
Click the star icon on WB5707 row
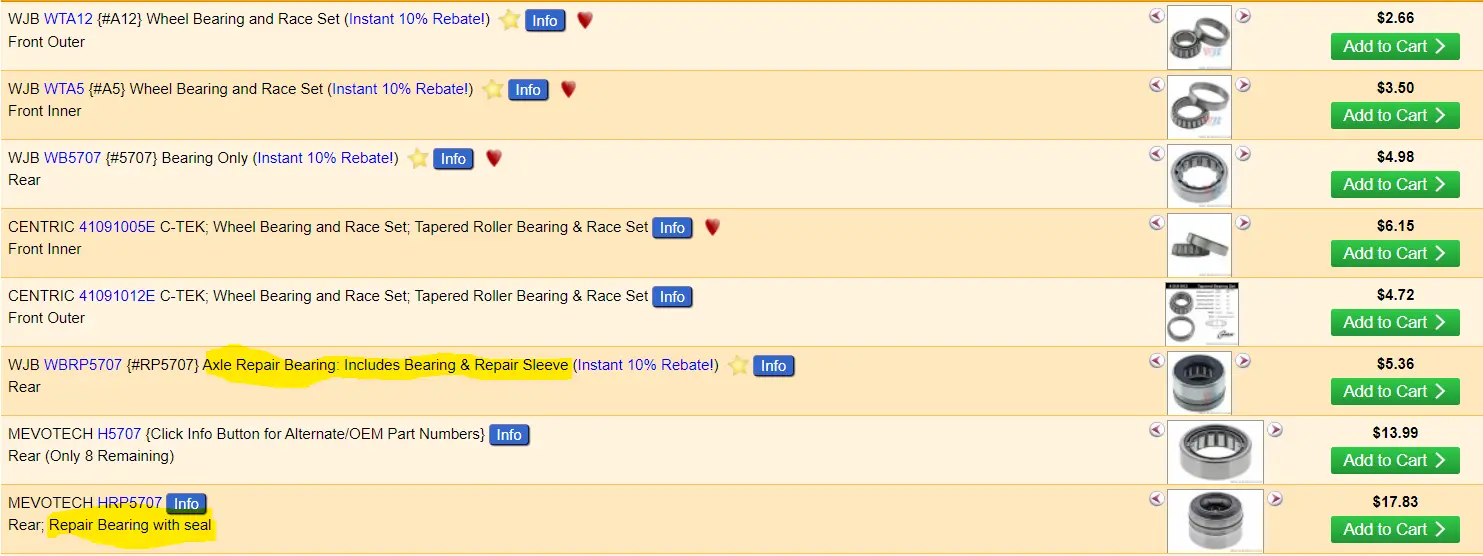[419, 158]
